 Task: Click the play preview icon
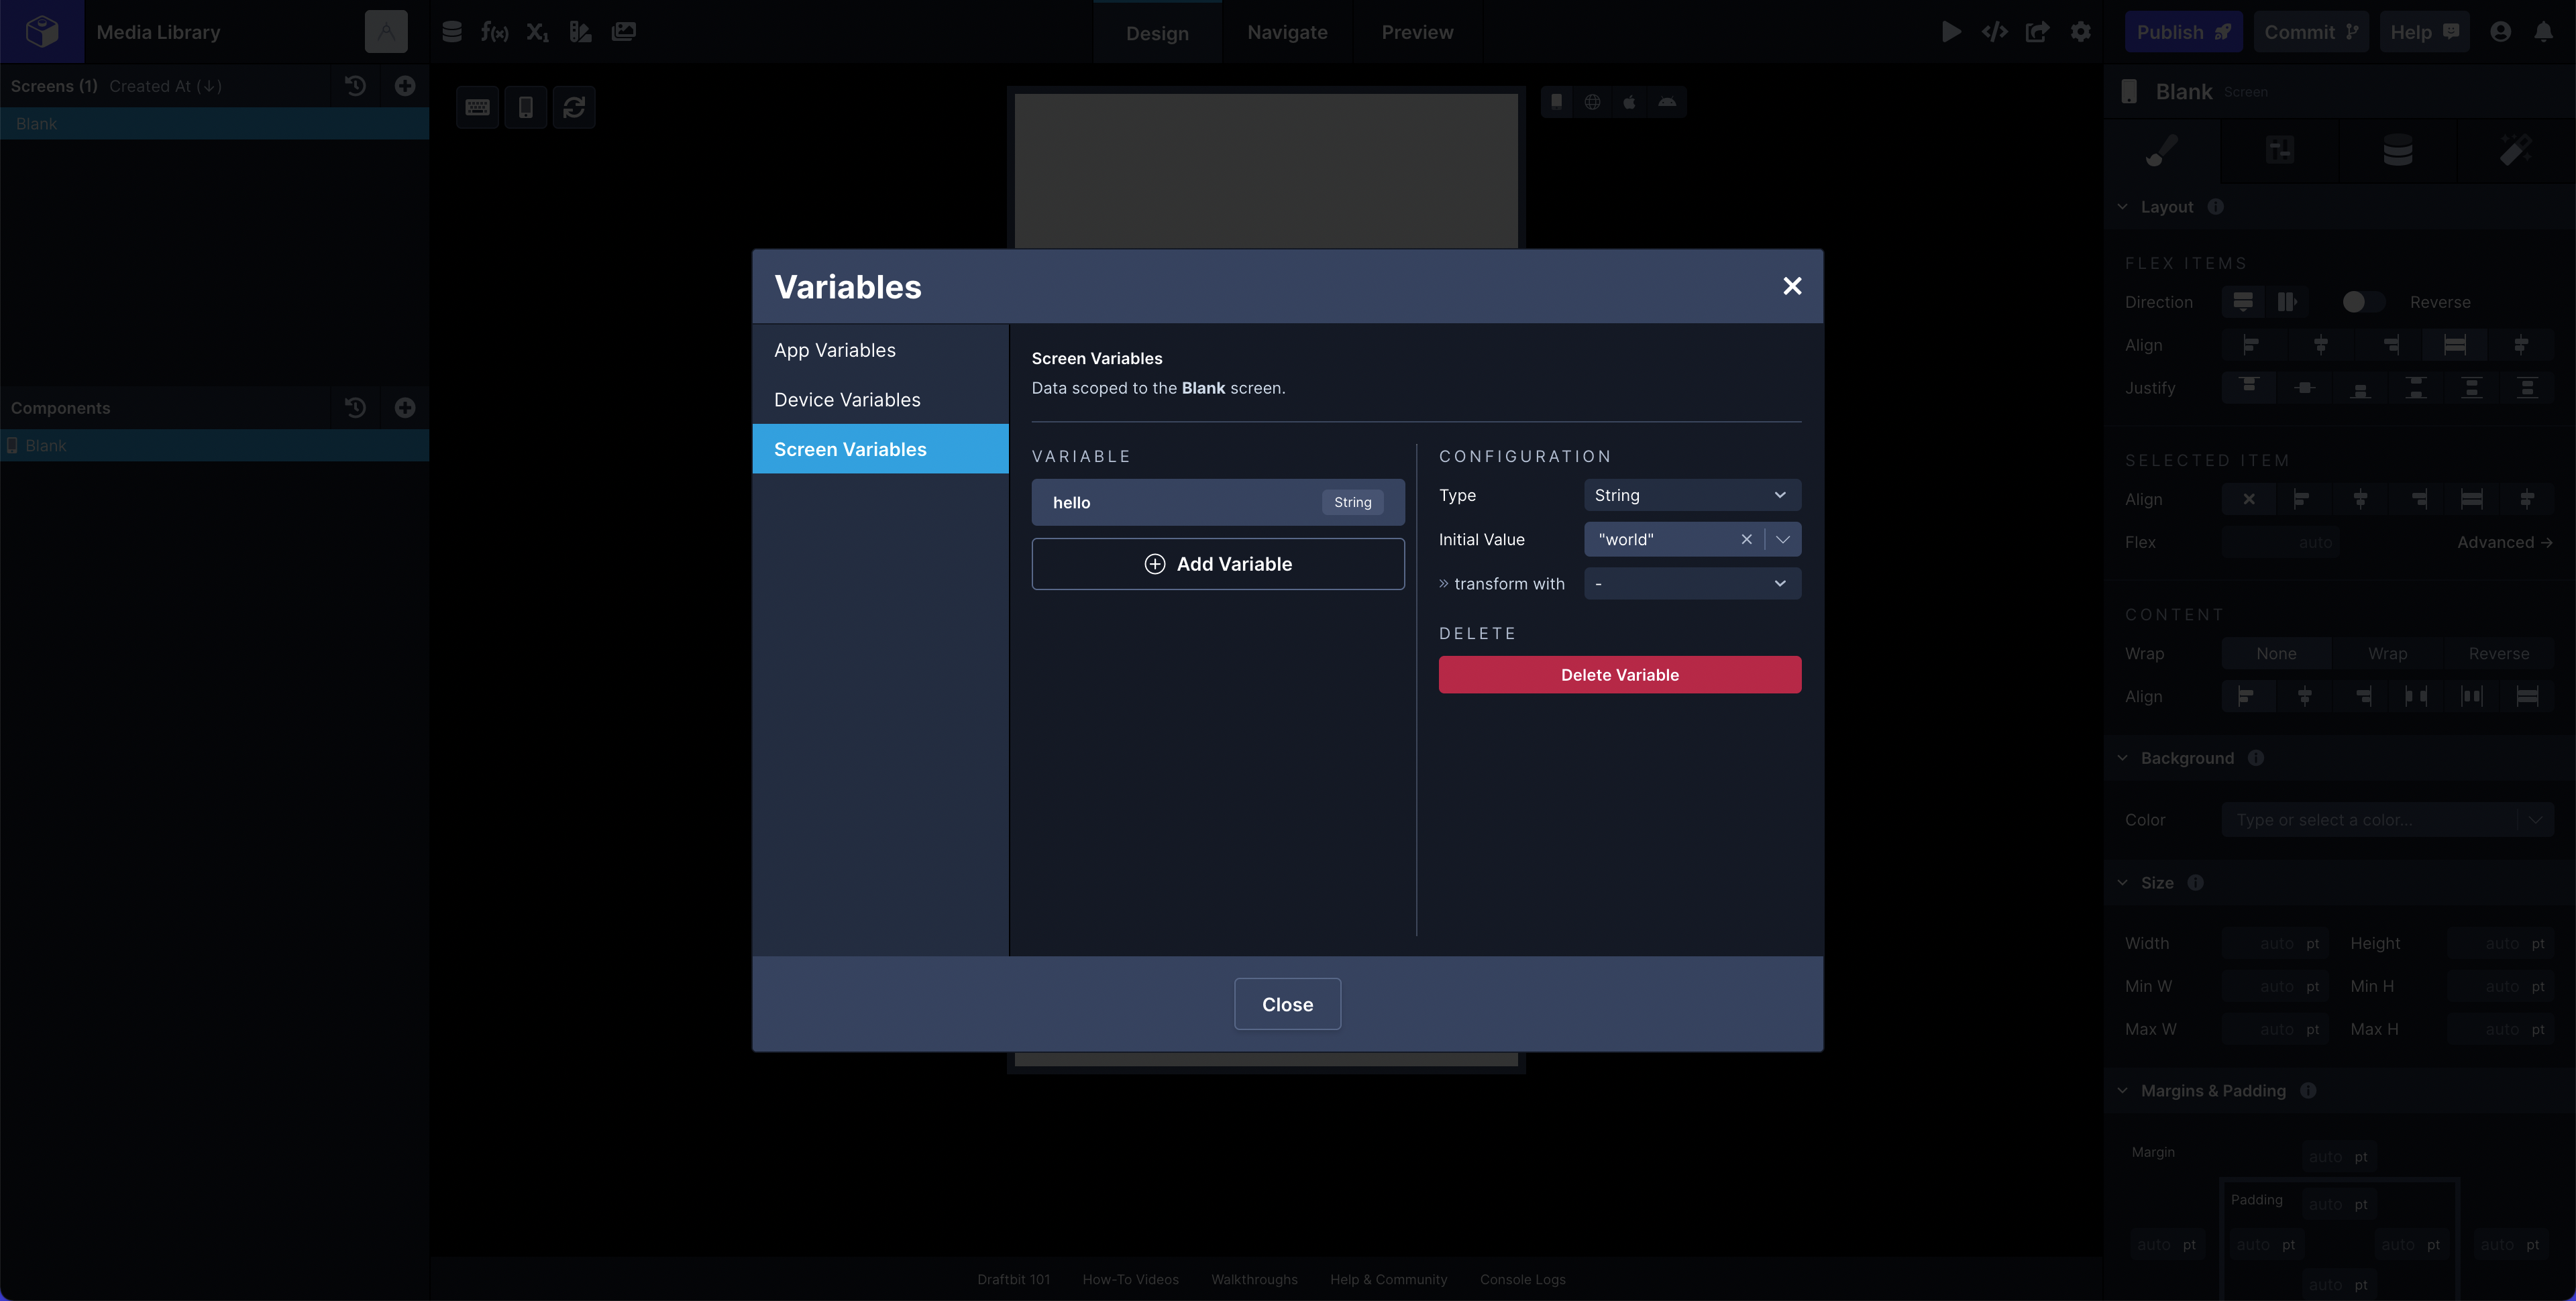tap(1951, 32)
